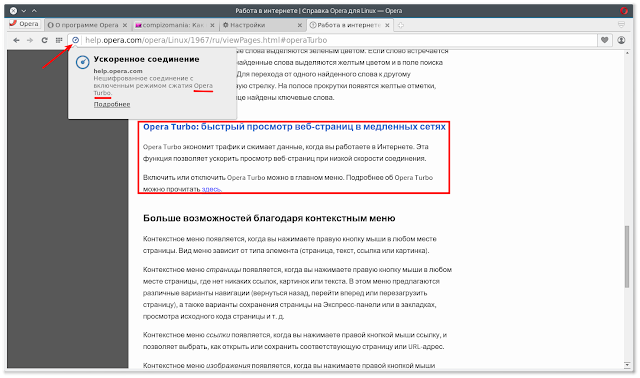Open the Opera main menu button
Viewport: 640px width, 378px height.
tap(24, 24)
